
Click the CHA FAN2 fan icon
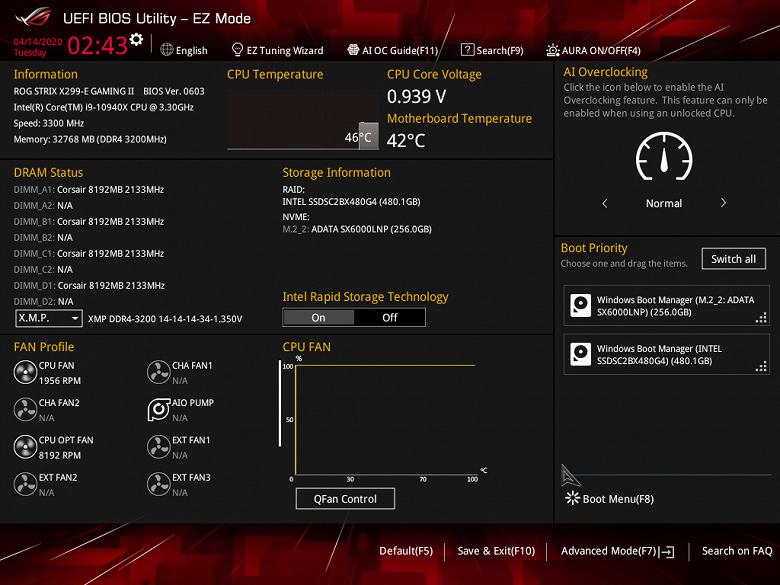[x=25, y=409]
